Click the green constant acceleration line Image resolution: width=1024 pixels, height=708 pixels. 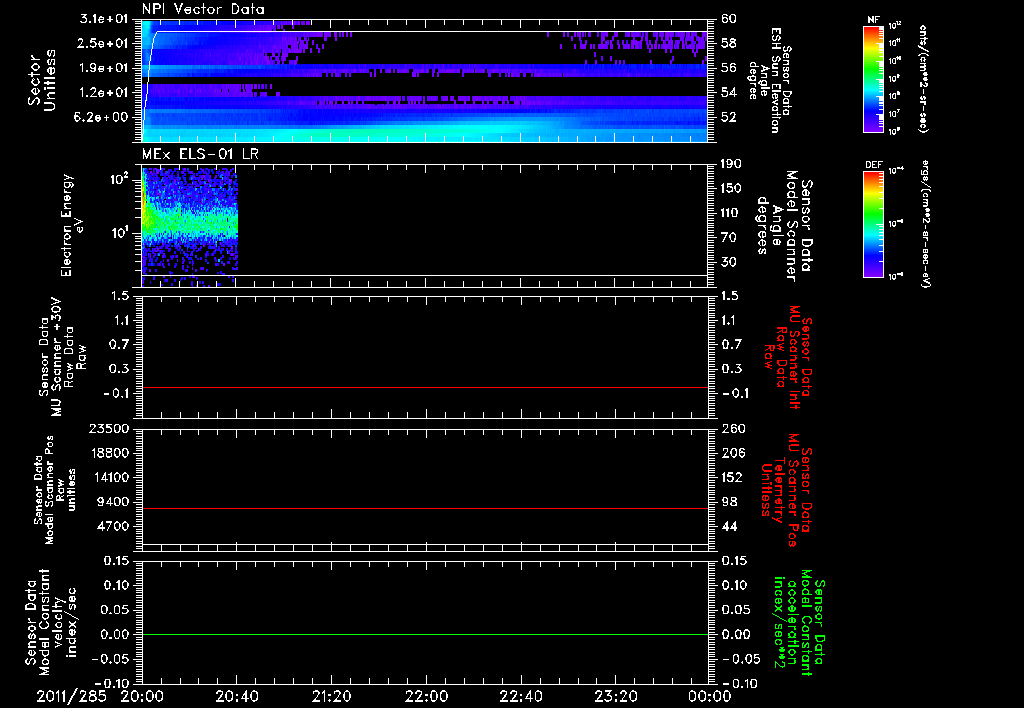tap(424, 634)
